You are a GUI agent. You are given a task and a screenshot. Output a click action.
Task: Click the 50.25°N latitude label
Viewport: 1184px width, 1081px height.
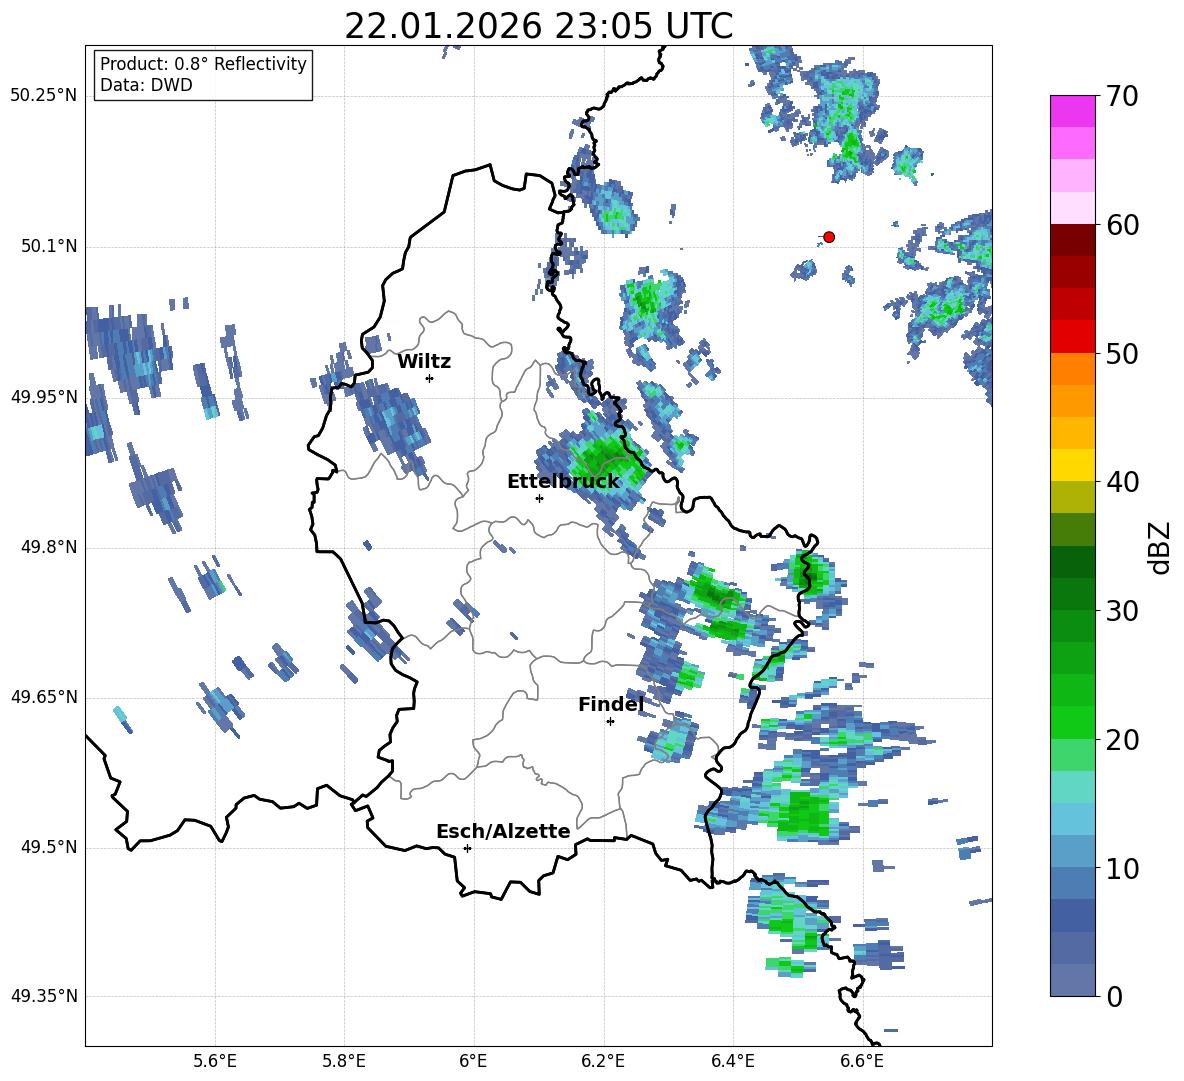[x=44, y=96]
